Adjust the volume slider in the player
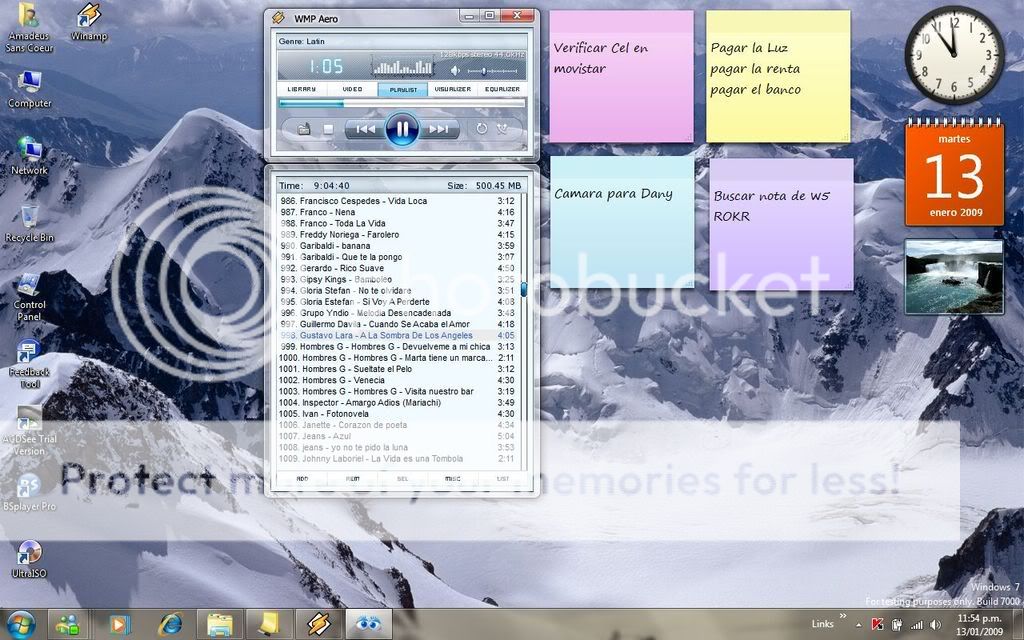Image resolution: width=1024 pixels, height=640 pixels. [493, 71]
